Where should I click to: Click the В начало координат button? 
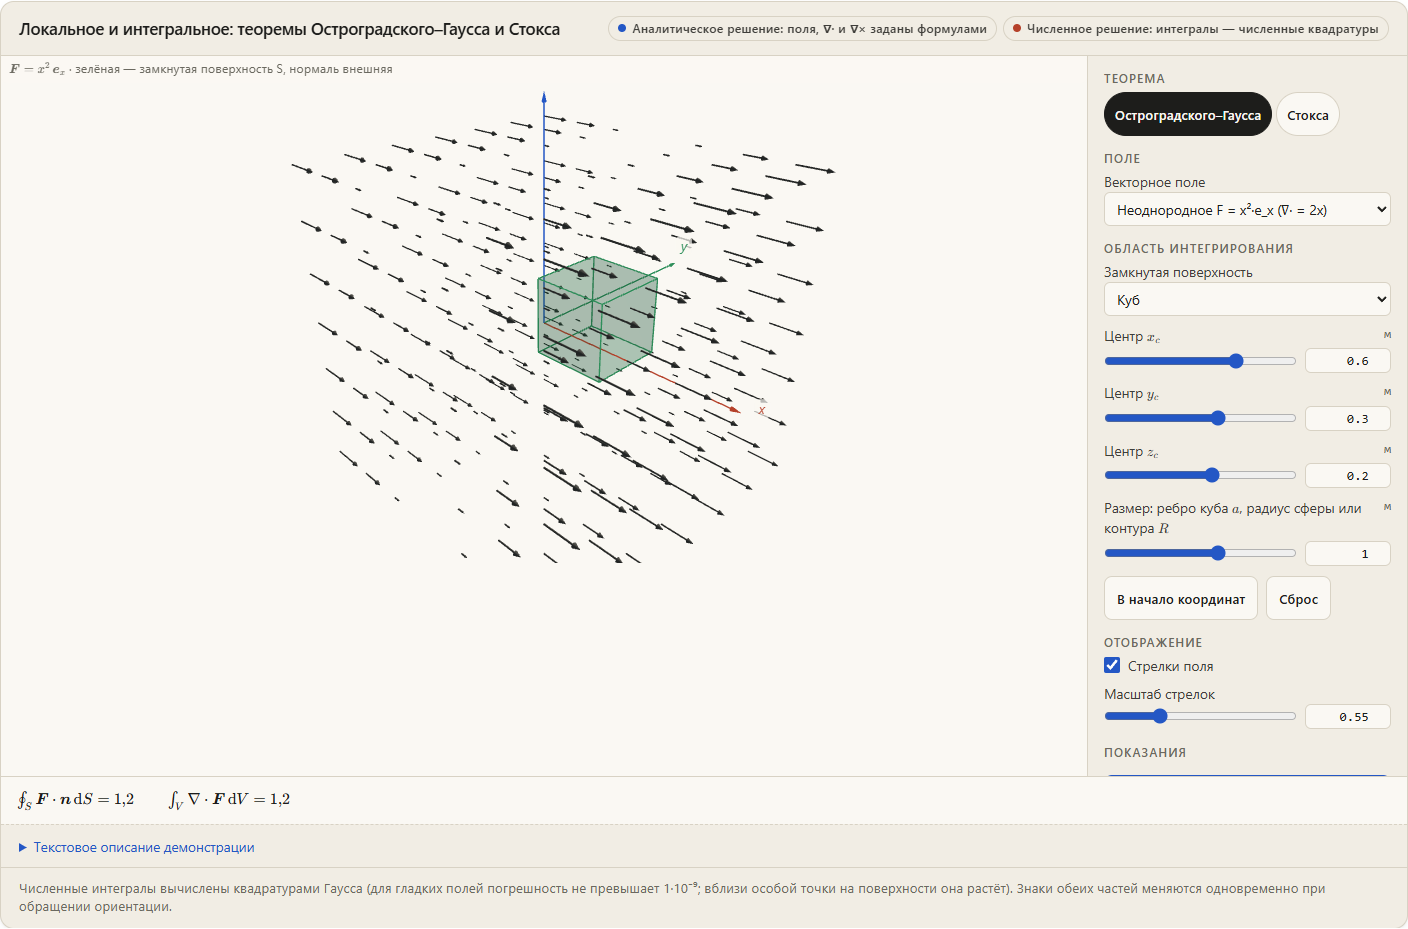coord(1180,599)
